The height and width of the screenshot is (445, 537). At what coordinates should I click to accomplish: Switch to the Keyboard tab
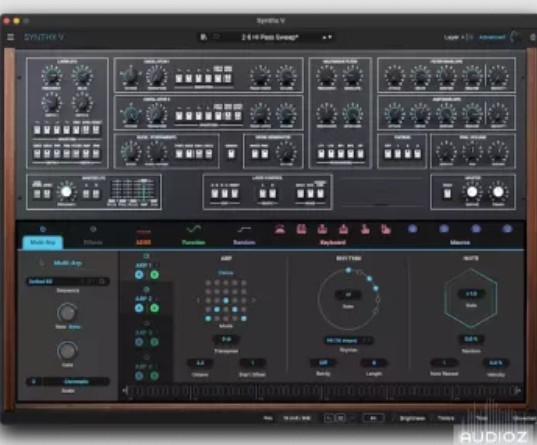pyautogui.click(x=333, y=243)
